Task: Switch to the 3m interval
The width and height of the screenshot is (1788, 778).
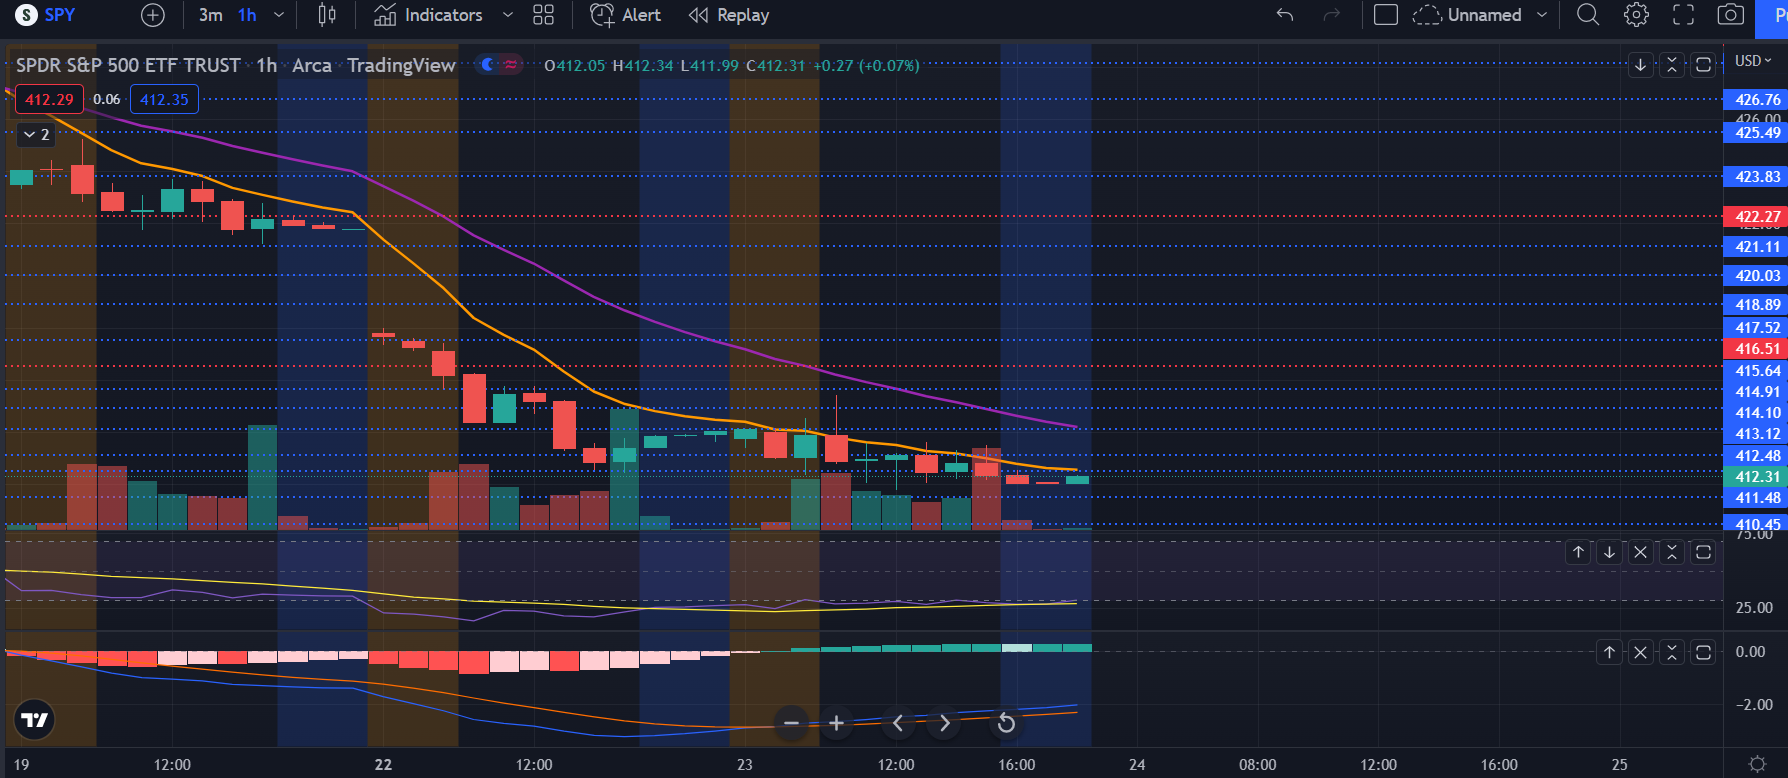Action: point(210,15)
